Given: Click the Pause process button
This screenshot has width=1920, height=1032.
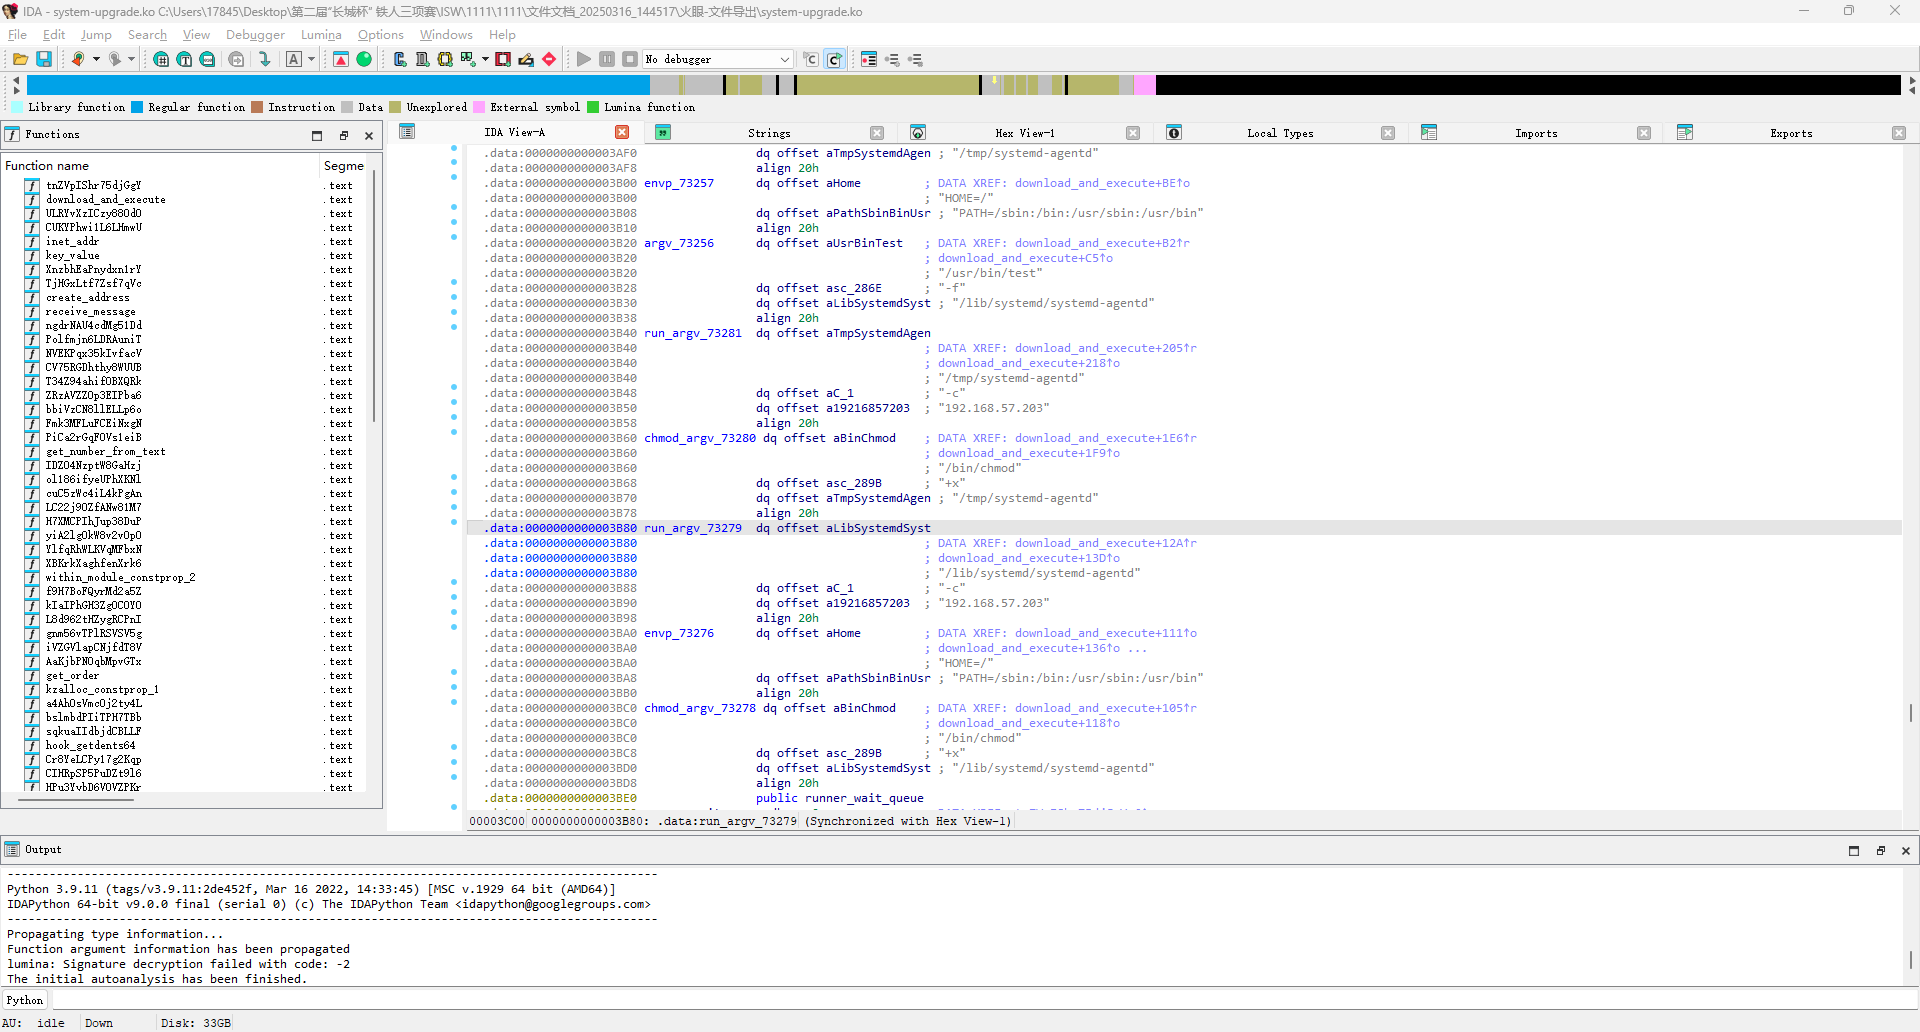Looking at the screenshot, I should pyautogui.click(x=607, y=59).
